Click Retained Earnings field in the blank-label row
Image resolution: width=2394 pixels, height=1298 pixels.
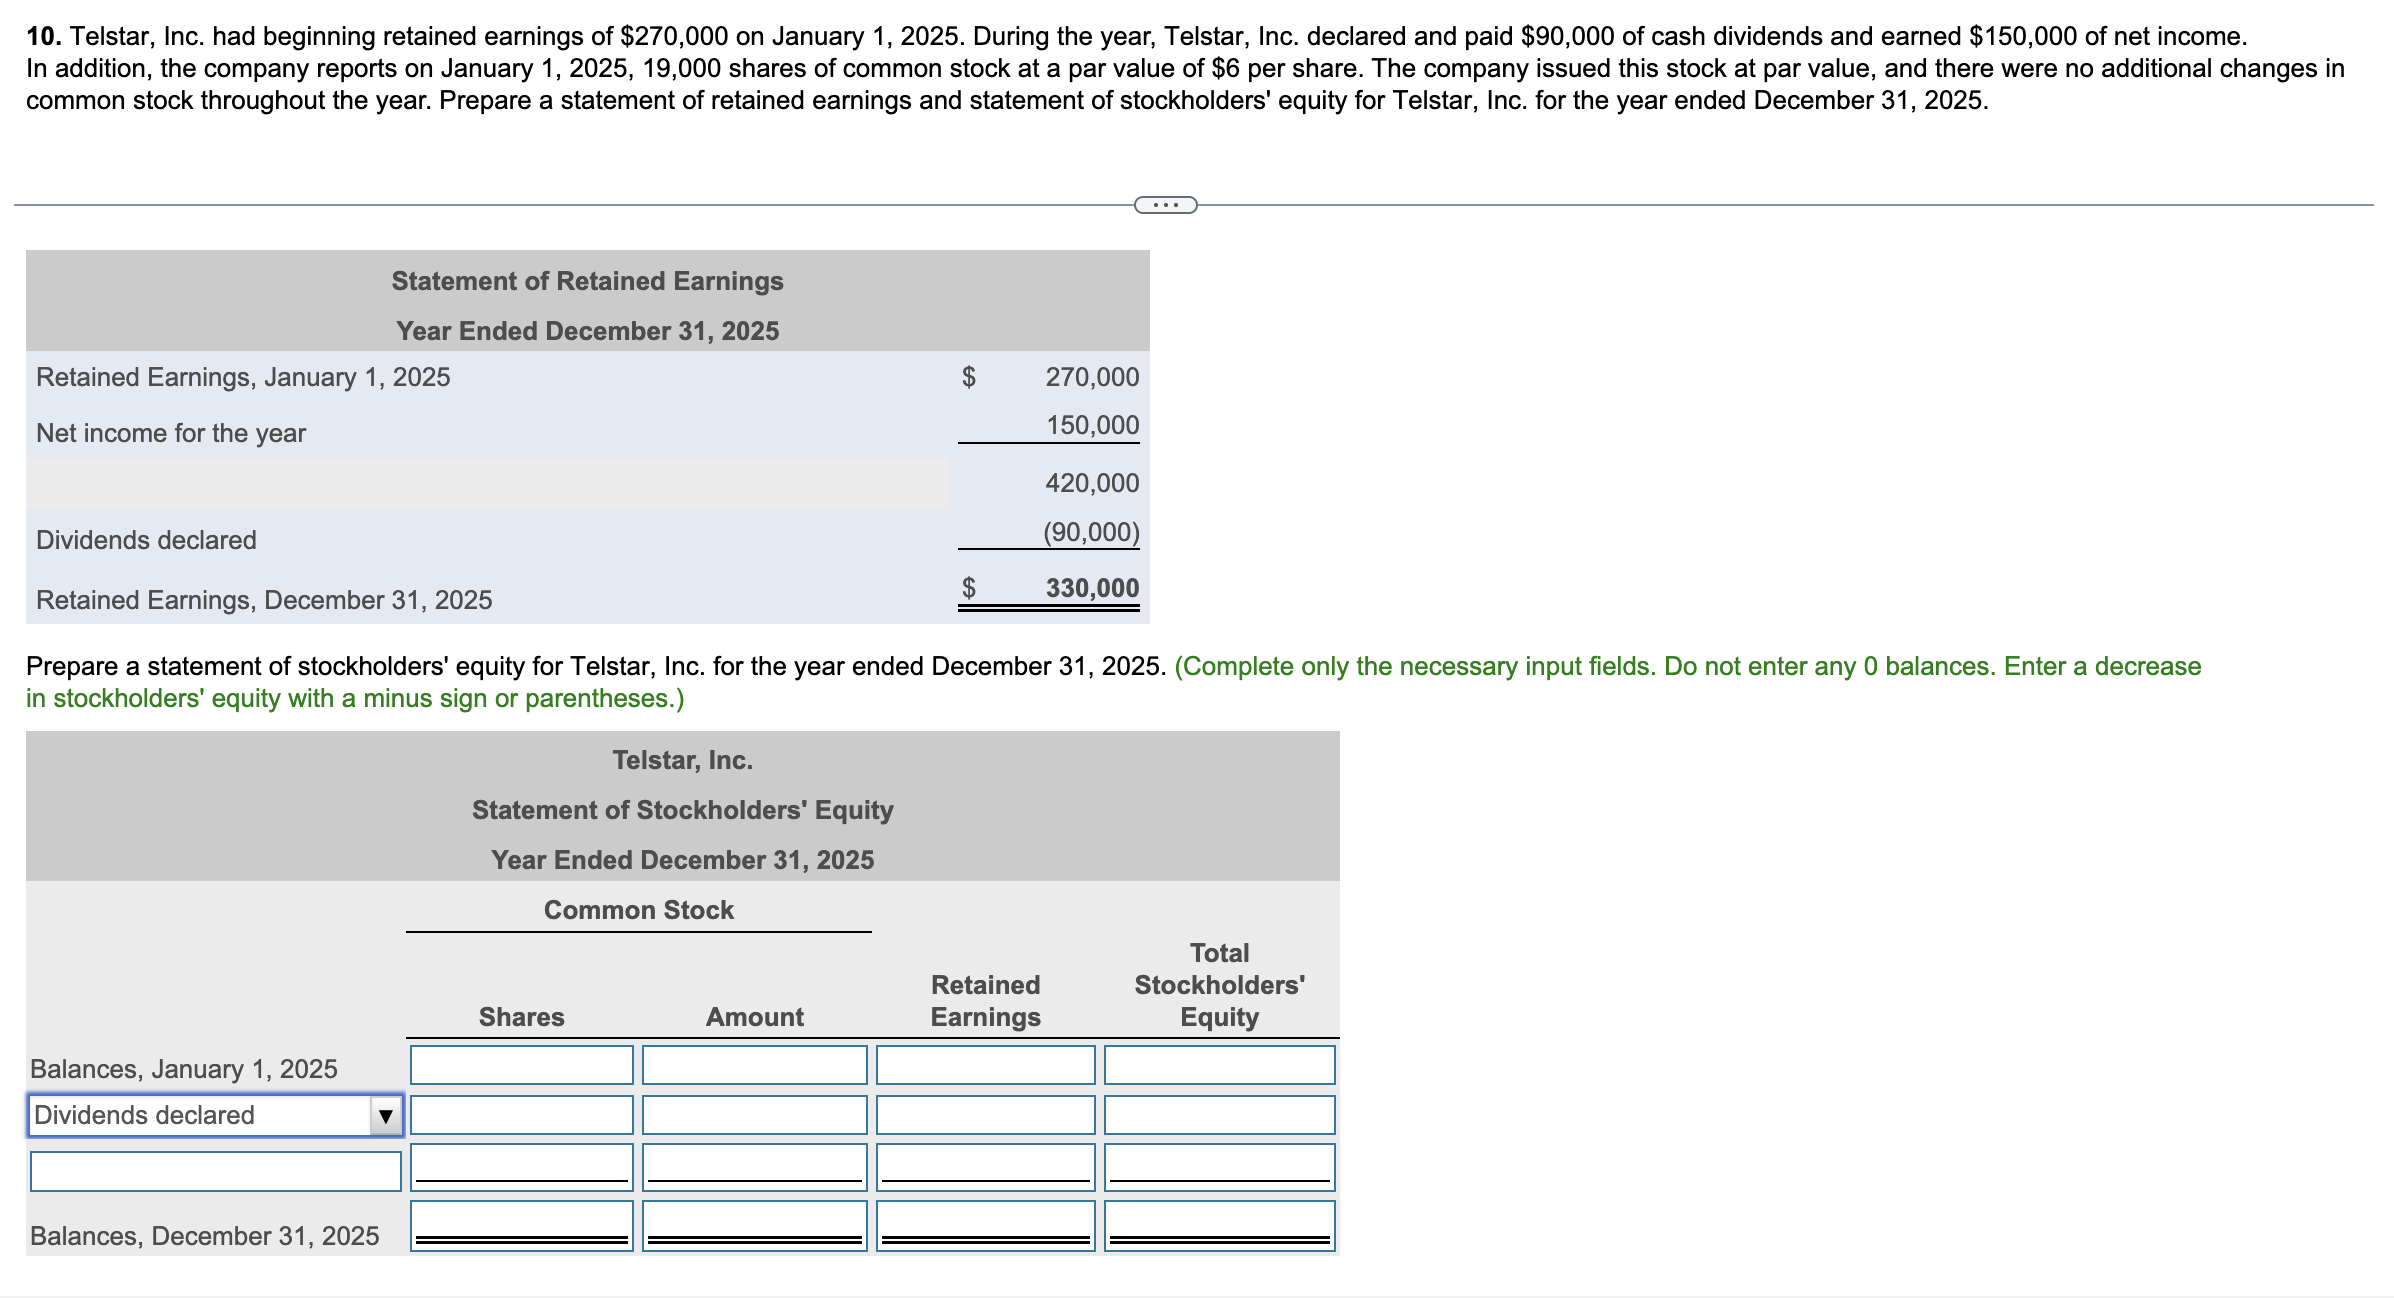(985, 1167)
